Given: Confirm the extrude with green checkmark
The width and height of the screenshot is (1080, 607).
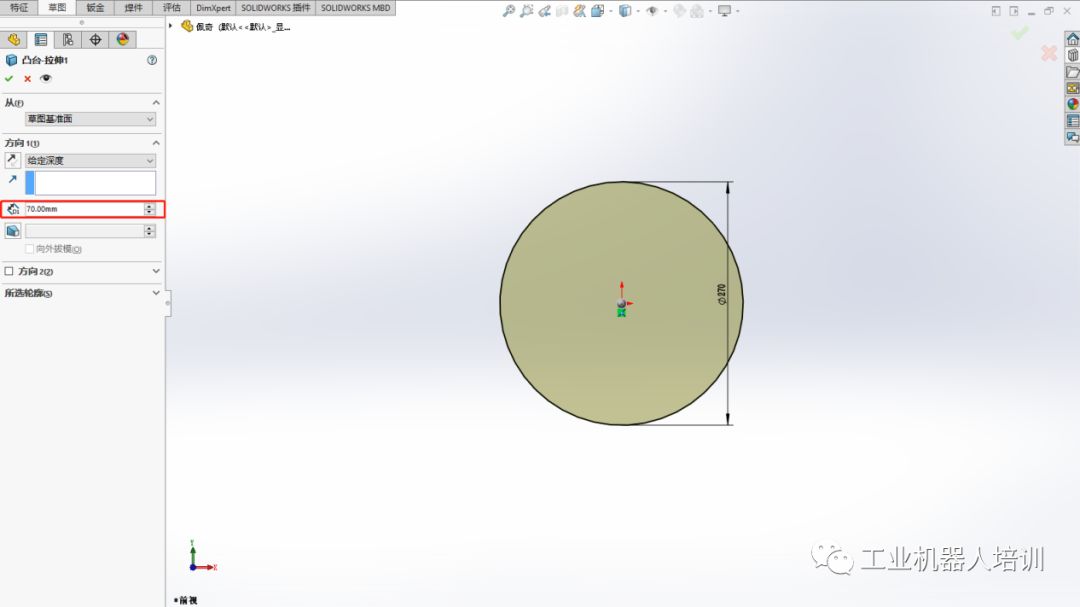Looking at the screenshot, I should [x=9, y=78].
